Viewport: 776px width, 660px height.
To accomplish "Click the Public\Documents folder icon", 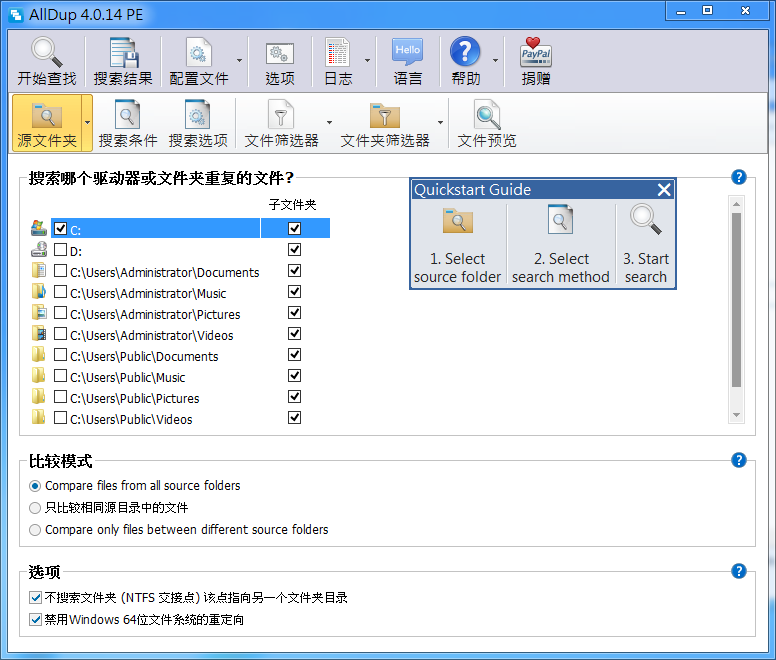I will coord(39,355).
